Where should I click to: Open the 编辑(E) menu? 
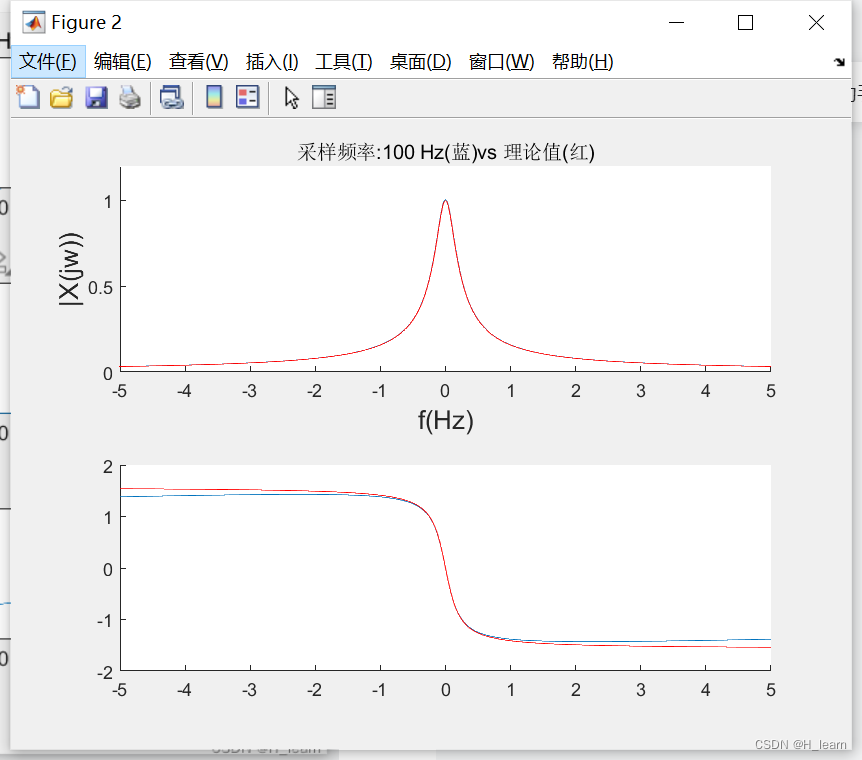pyautogui.click(x=122, y=62)
